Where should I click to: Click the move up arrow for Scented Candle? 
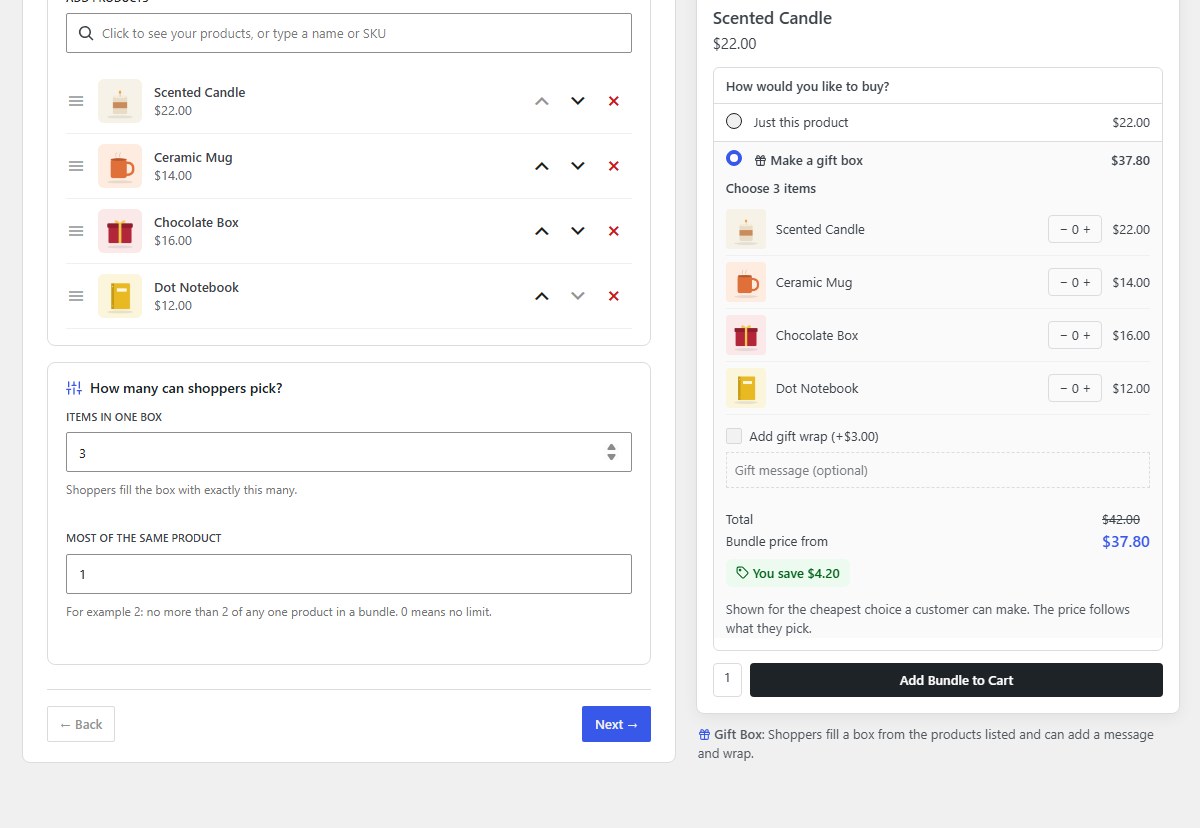point(542,101)
